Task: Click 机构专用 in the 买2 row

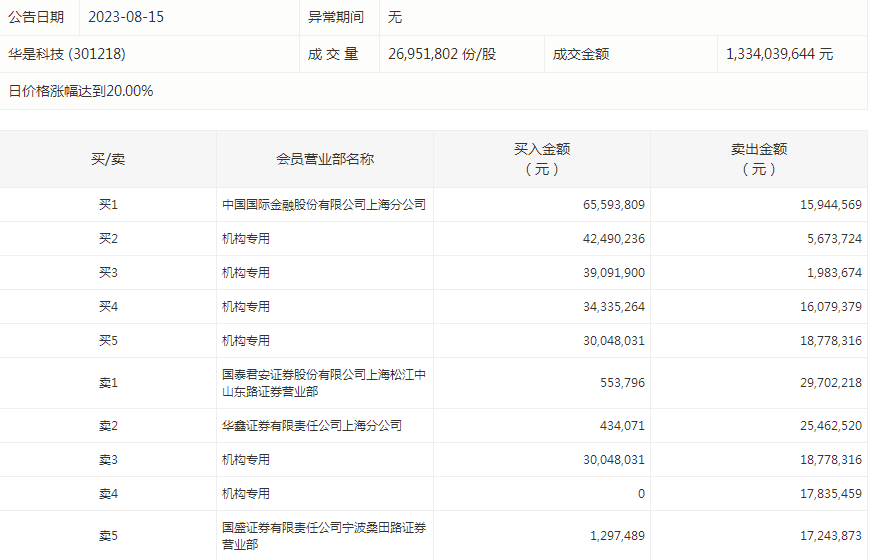Action: 246,239
